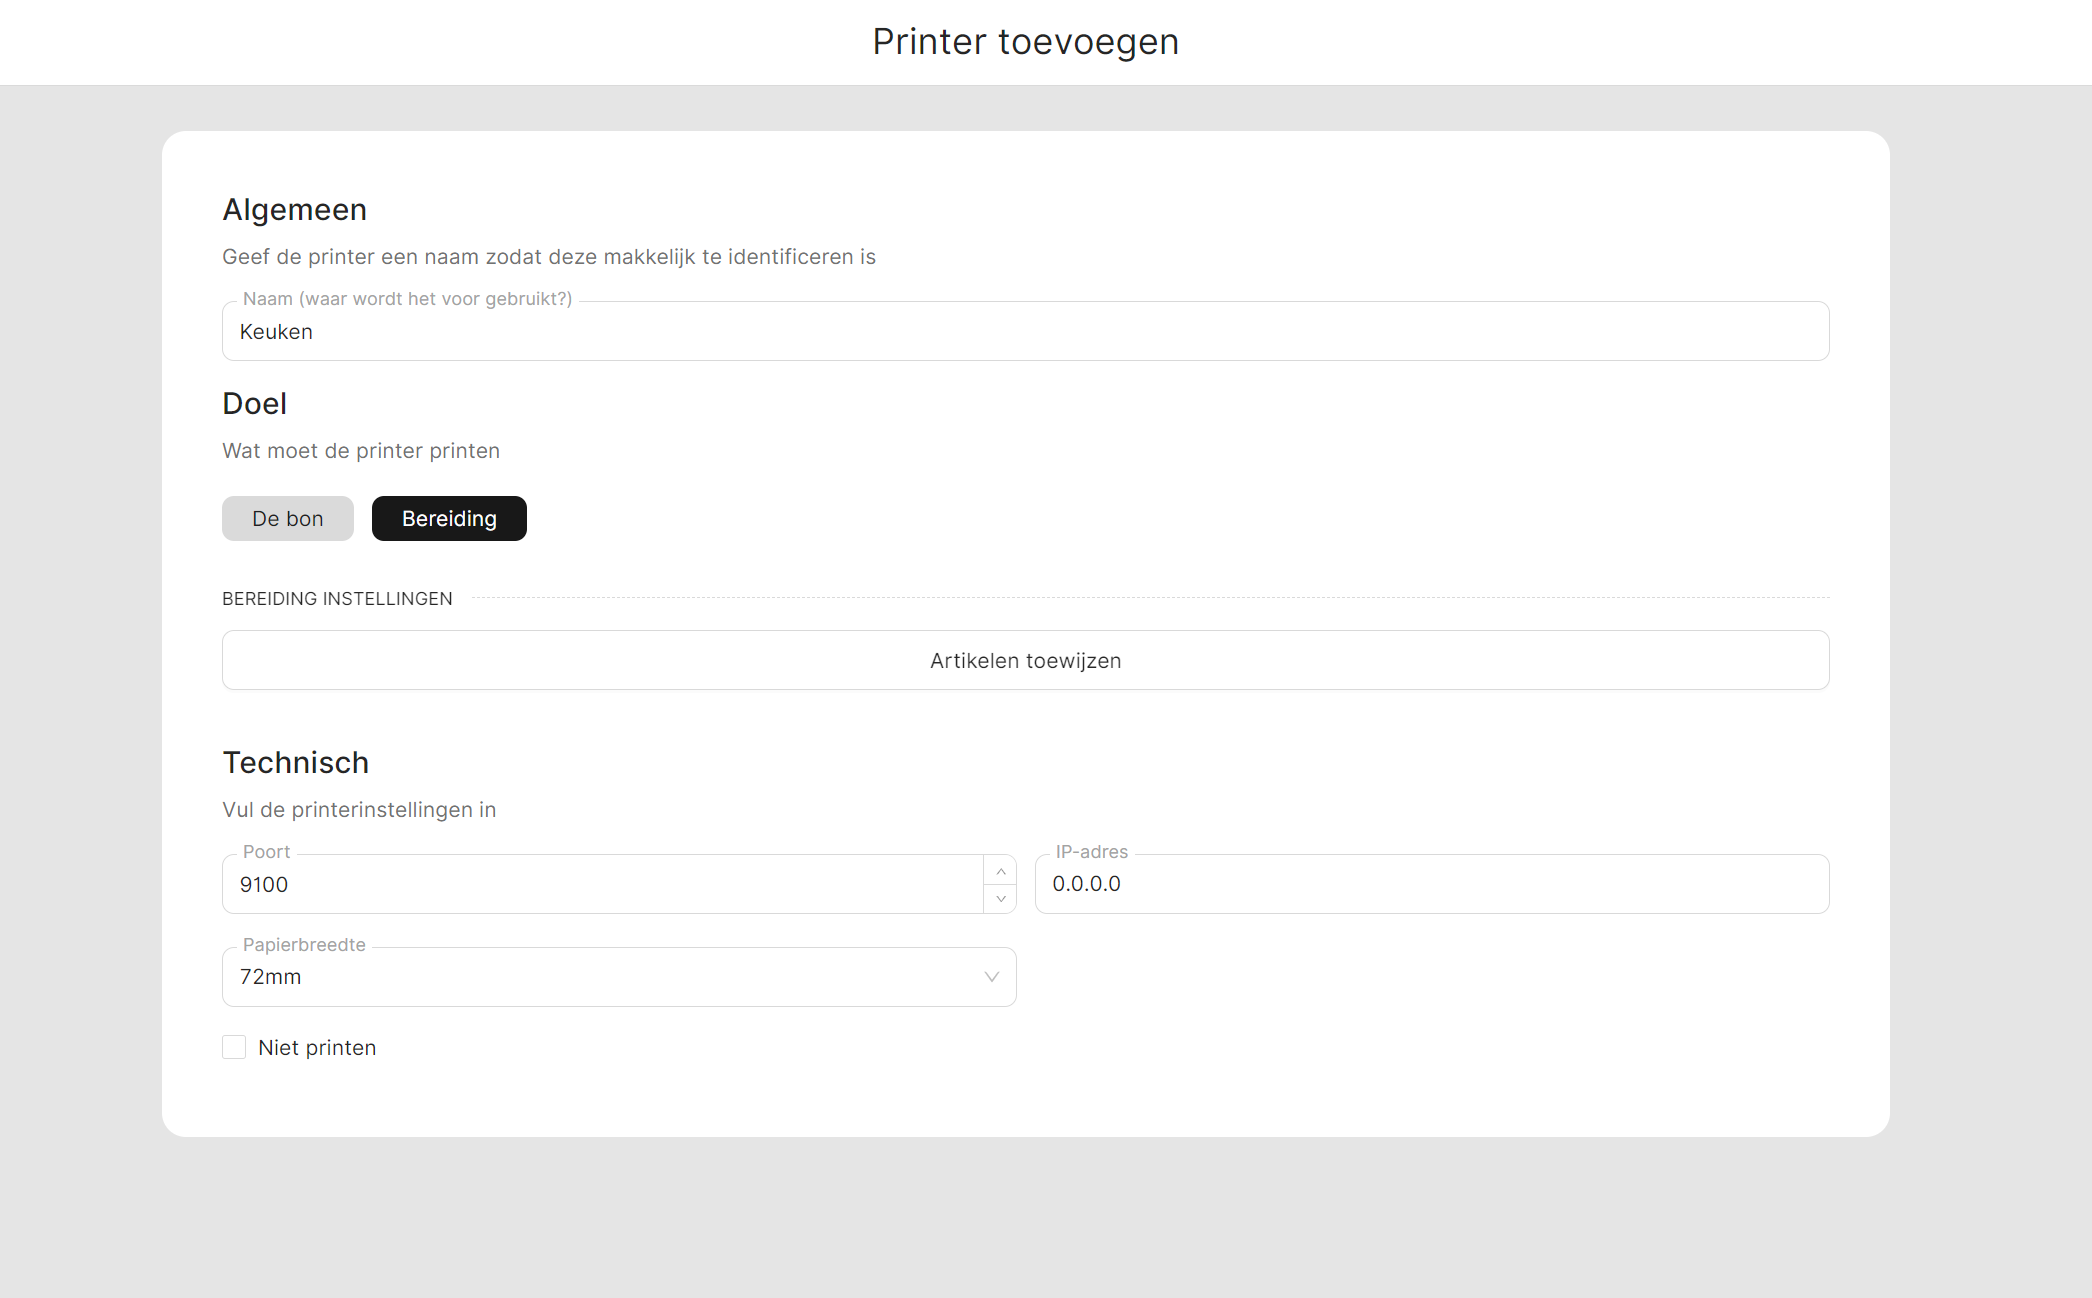Screen dimensions: 2092x1298
Task: Click the text Vul de printerinstellingen in
Action: 358,810
